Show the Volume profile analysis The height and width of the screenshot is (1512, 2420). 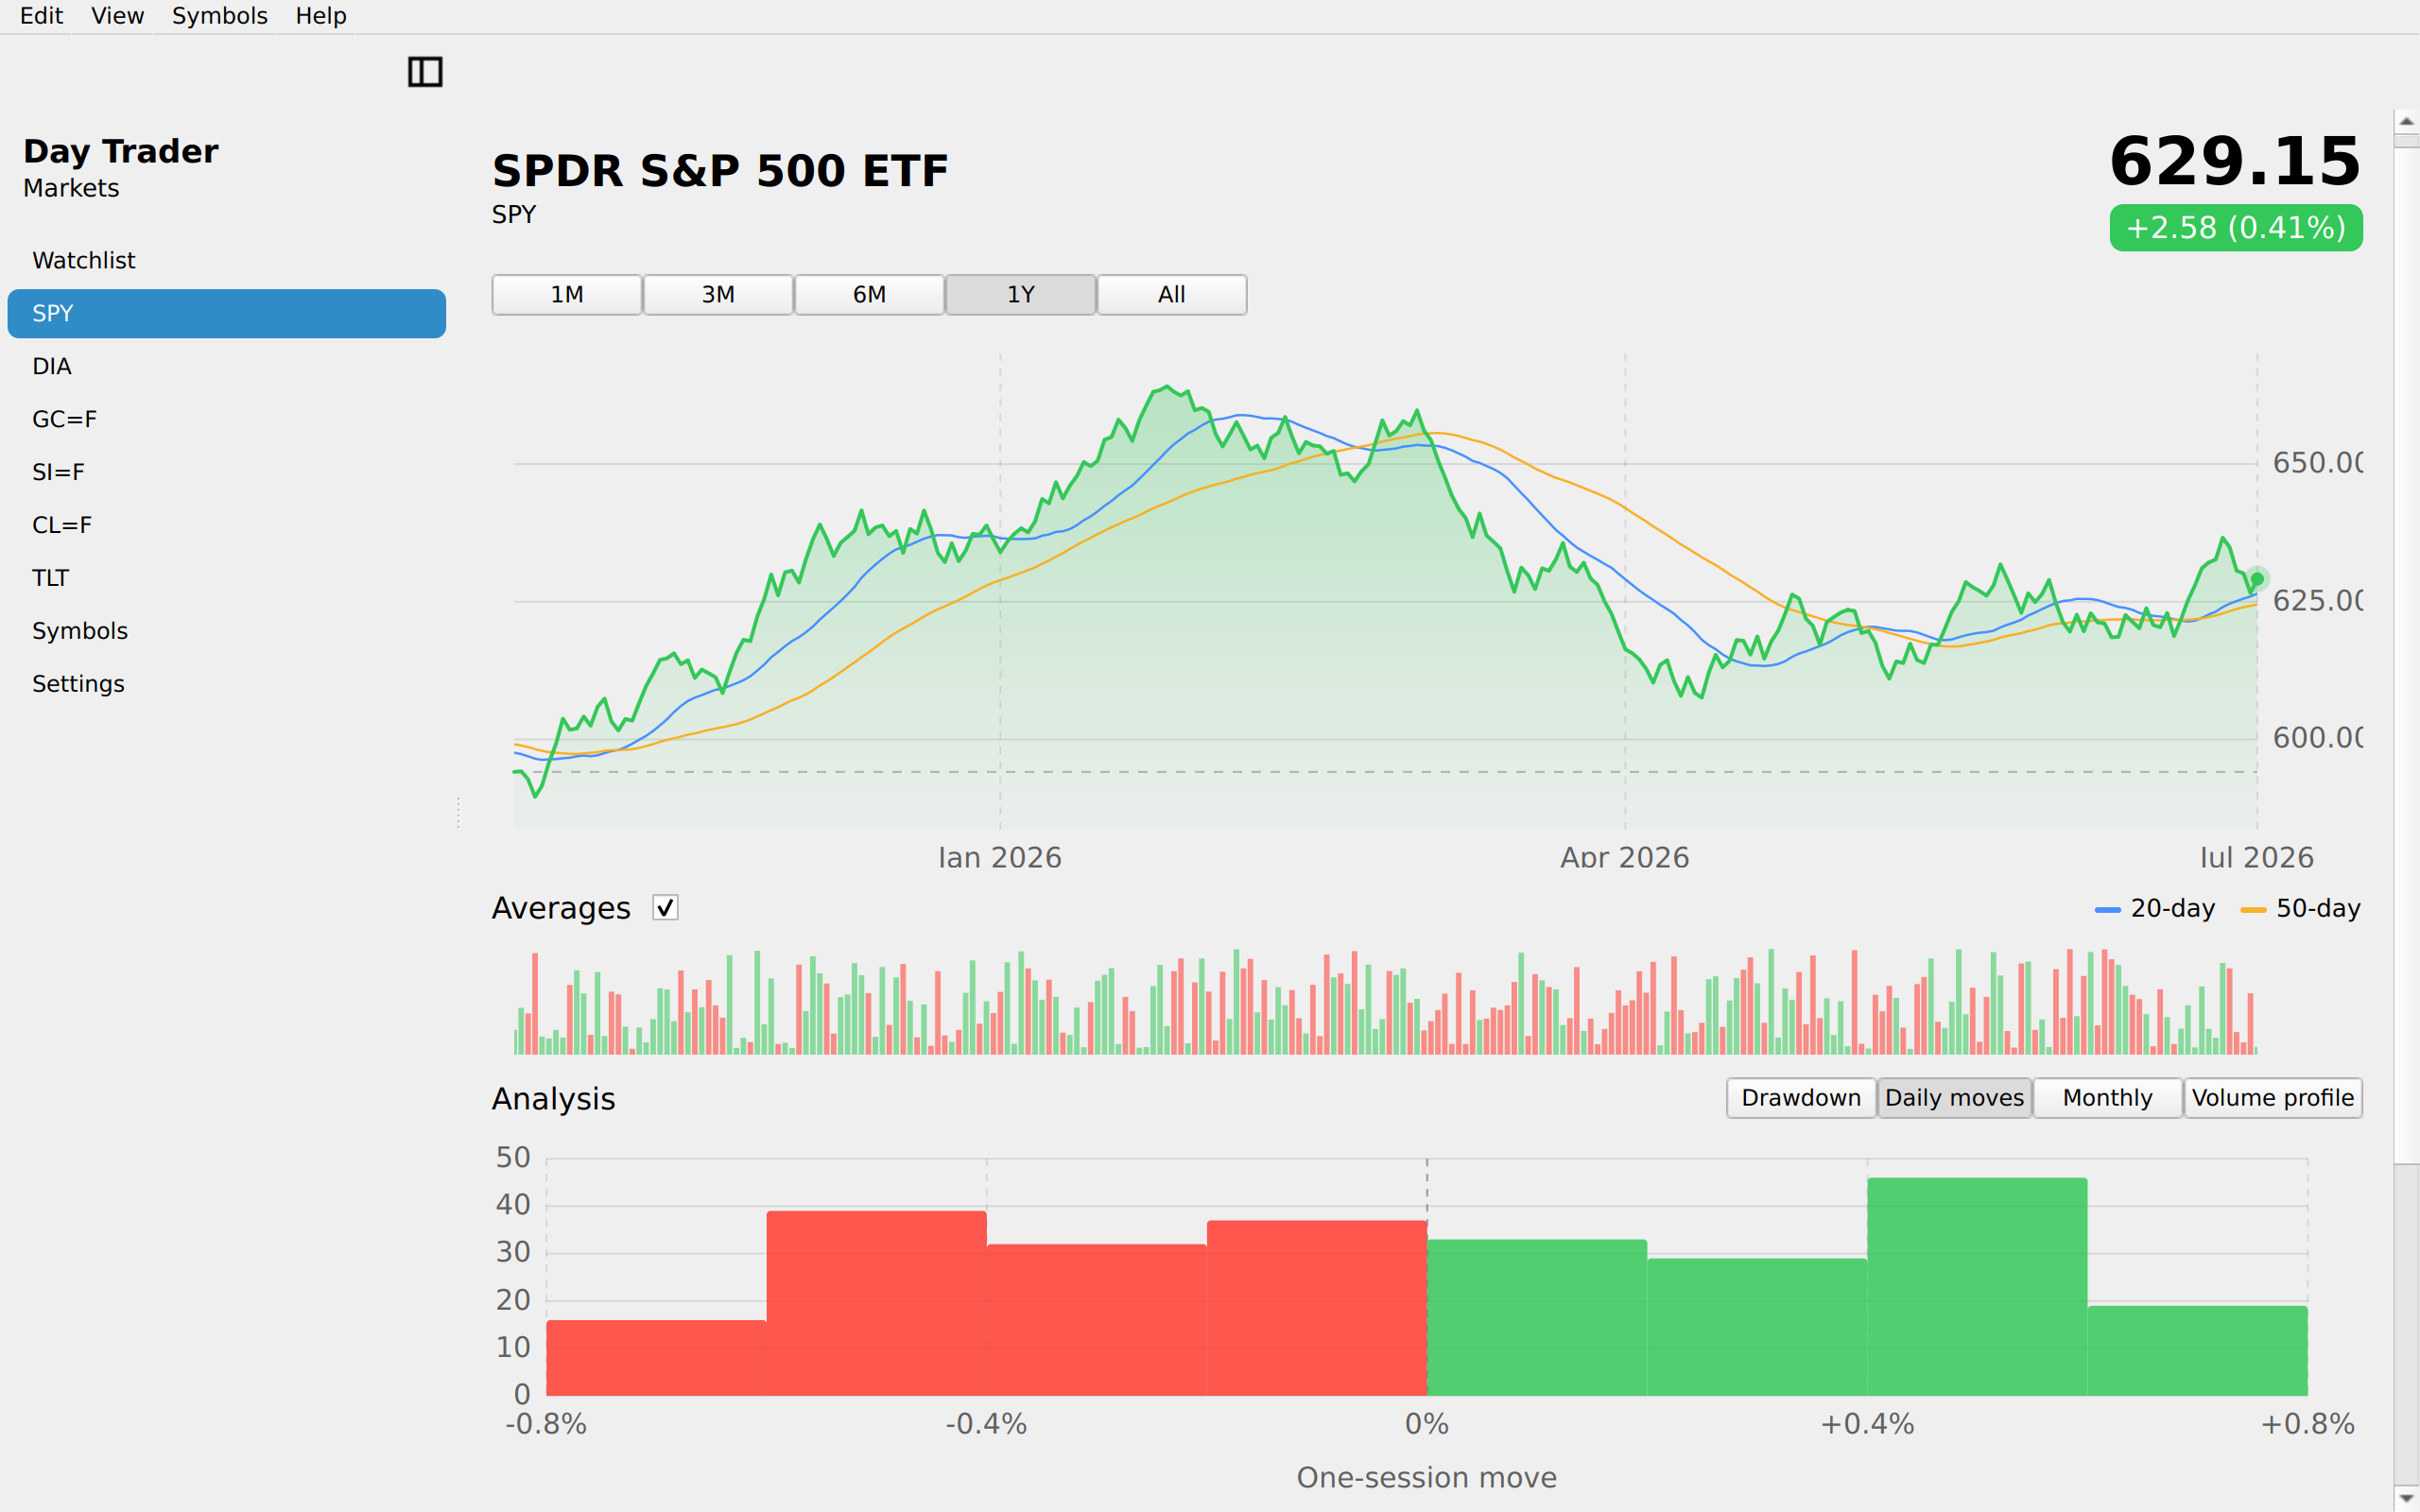(x=2273, y=1098)
